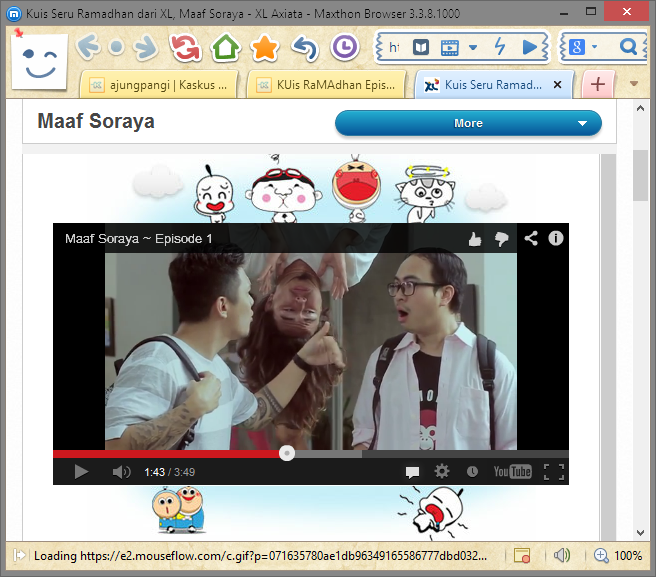Play the video
Viewport: 656px width, 577px height.
click(81, 472)
